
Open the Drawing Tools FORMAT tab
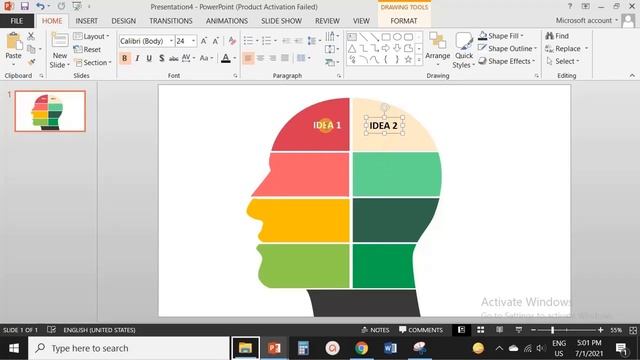tap(404, 21)
